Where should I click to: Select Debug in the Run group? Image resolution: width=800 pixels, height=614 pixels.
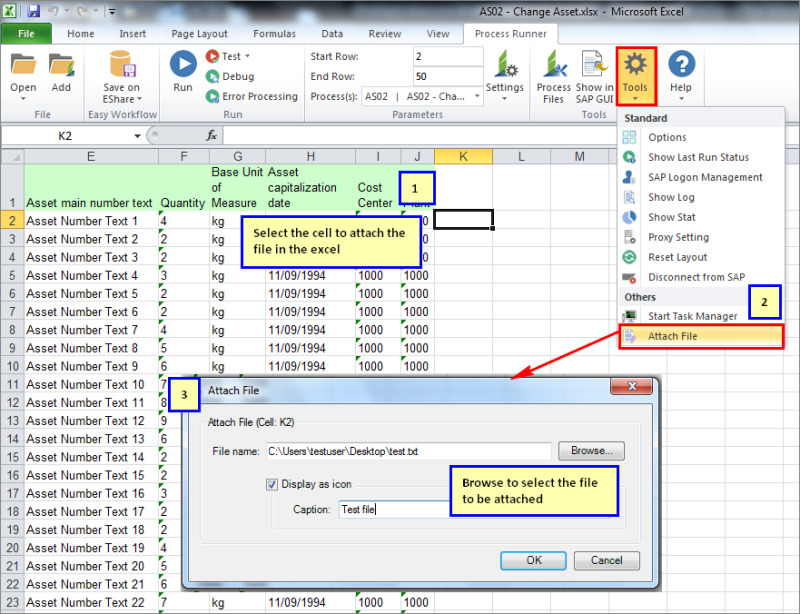point(237,76)
